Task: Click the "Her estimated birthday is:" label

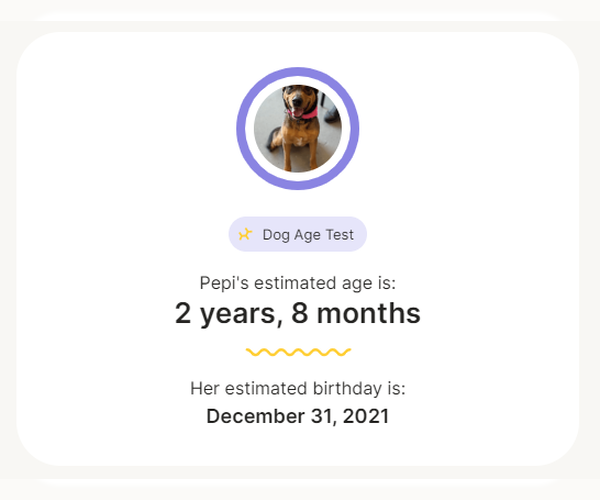Action: click(x=298, y=388)
